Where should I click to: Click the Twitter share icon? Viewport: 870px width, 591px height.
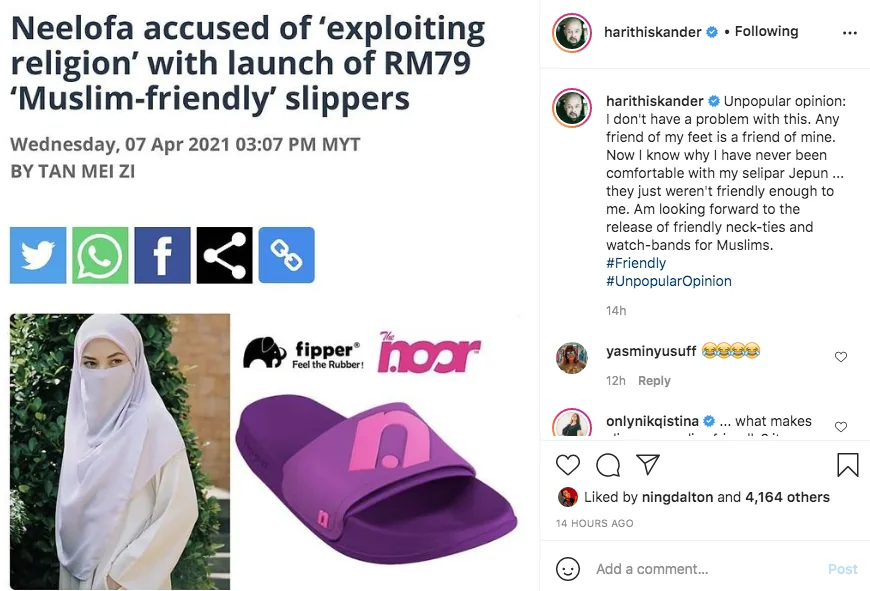coord(38,255)
